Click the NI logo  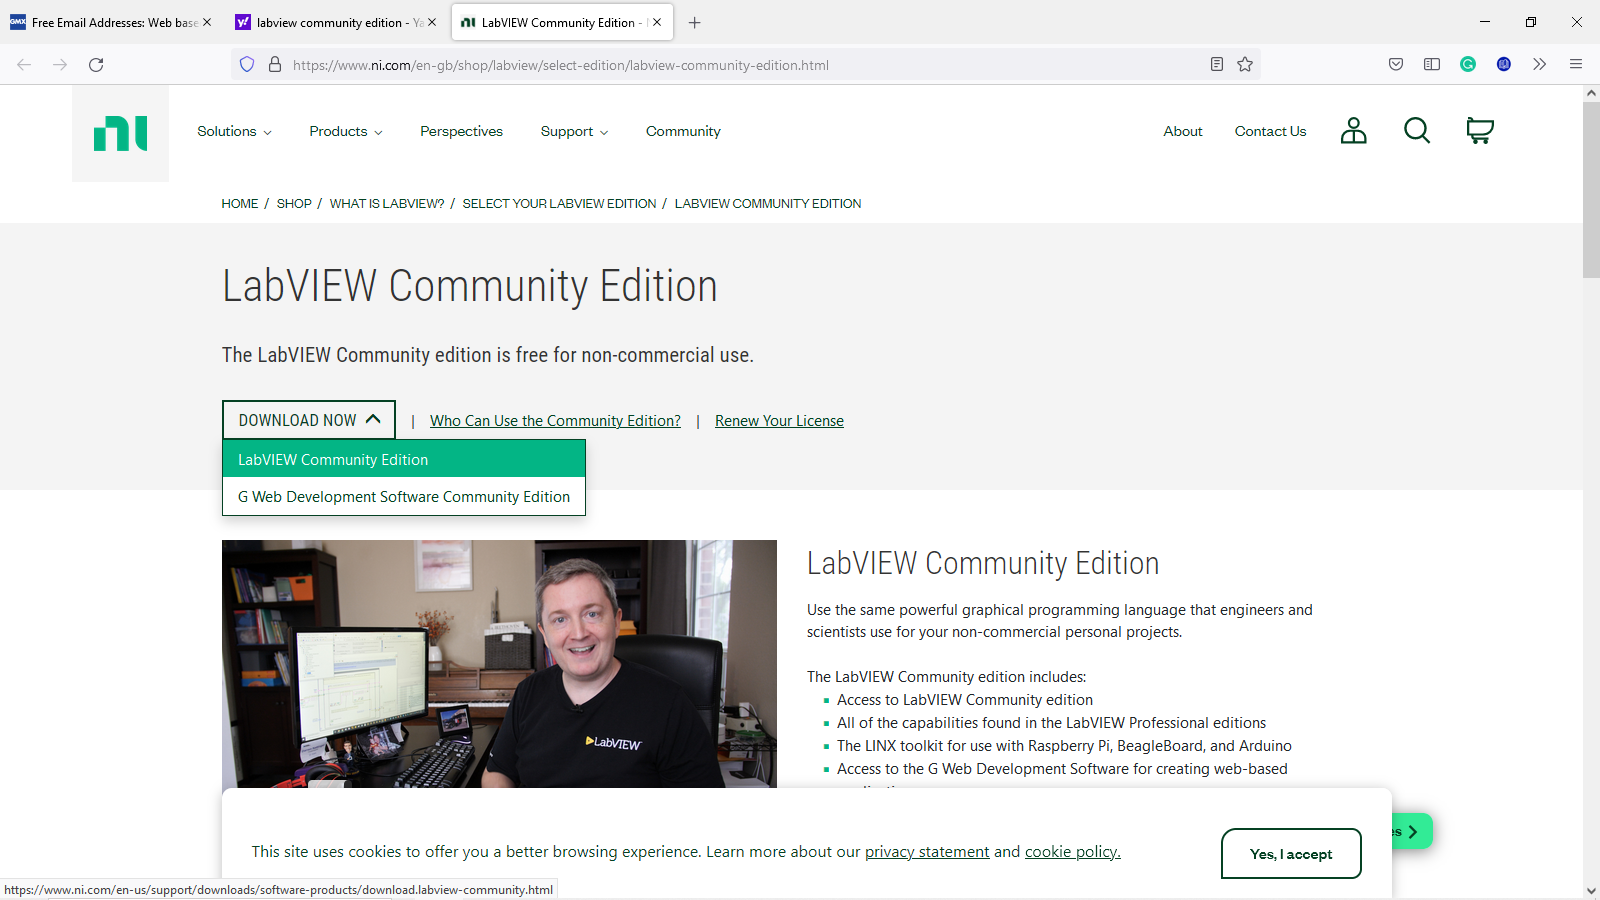click(x=120, y=133)
